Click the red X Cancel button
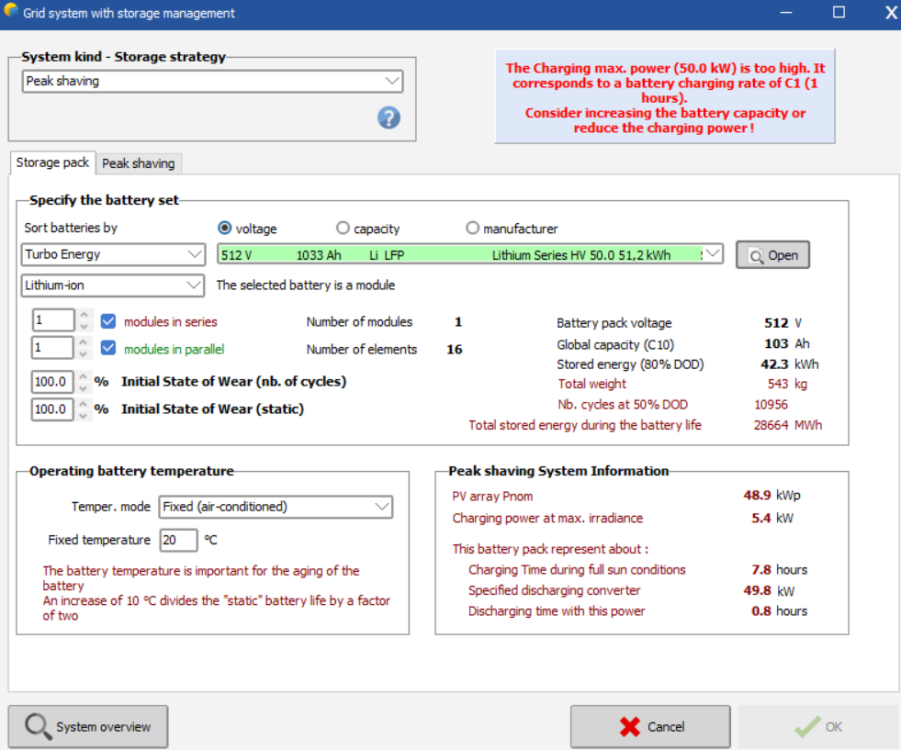The image size is (901, 750). tap(650, 727)
